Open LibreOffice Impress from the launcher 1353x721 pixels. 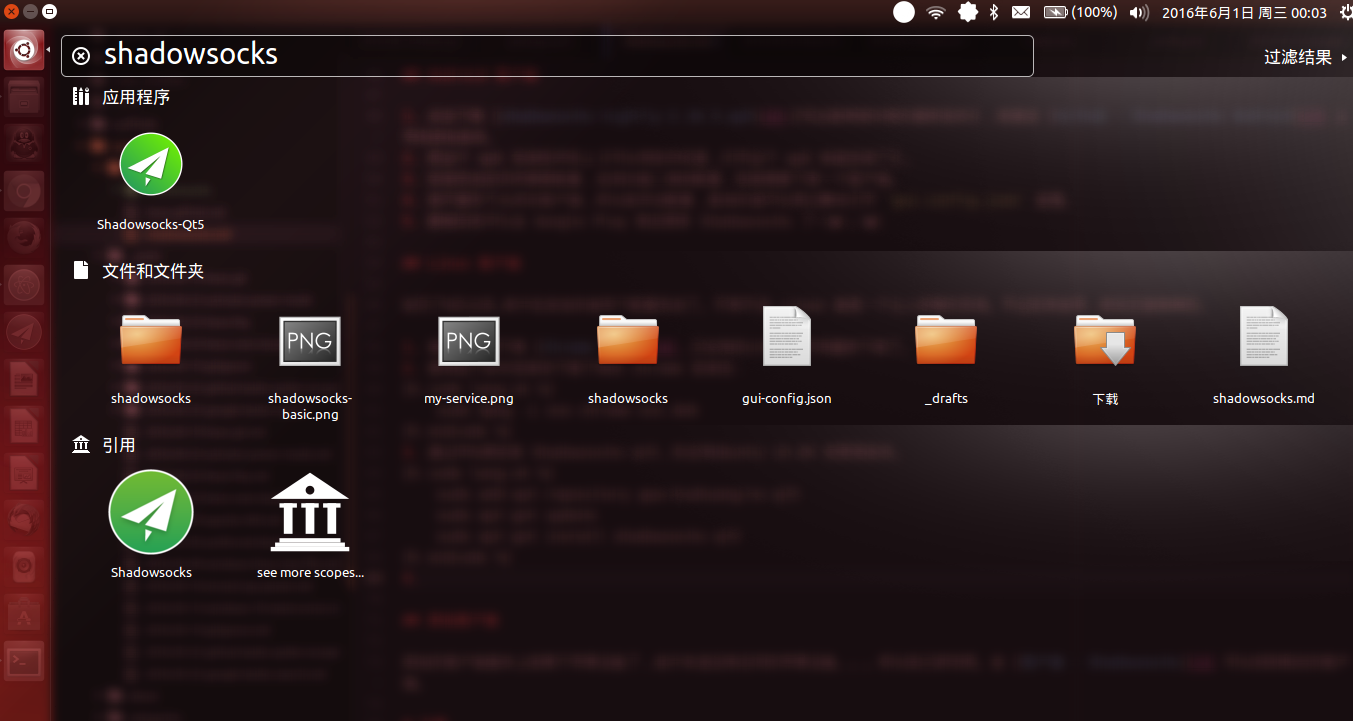(x=24, y=474)
